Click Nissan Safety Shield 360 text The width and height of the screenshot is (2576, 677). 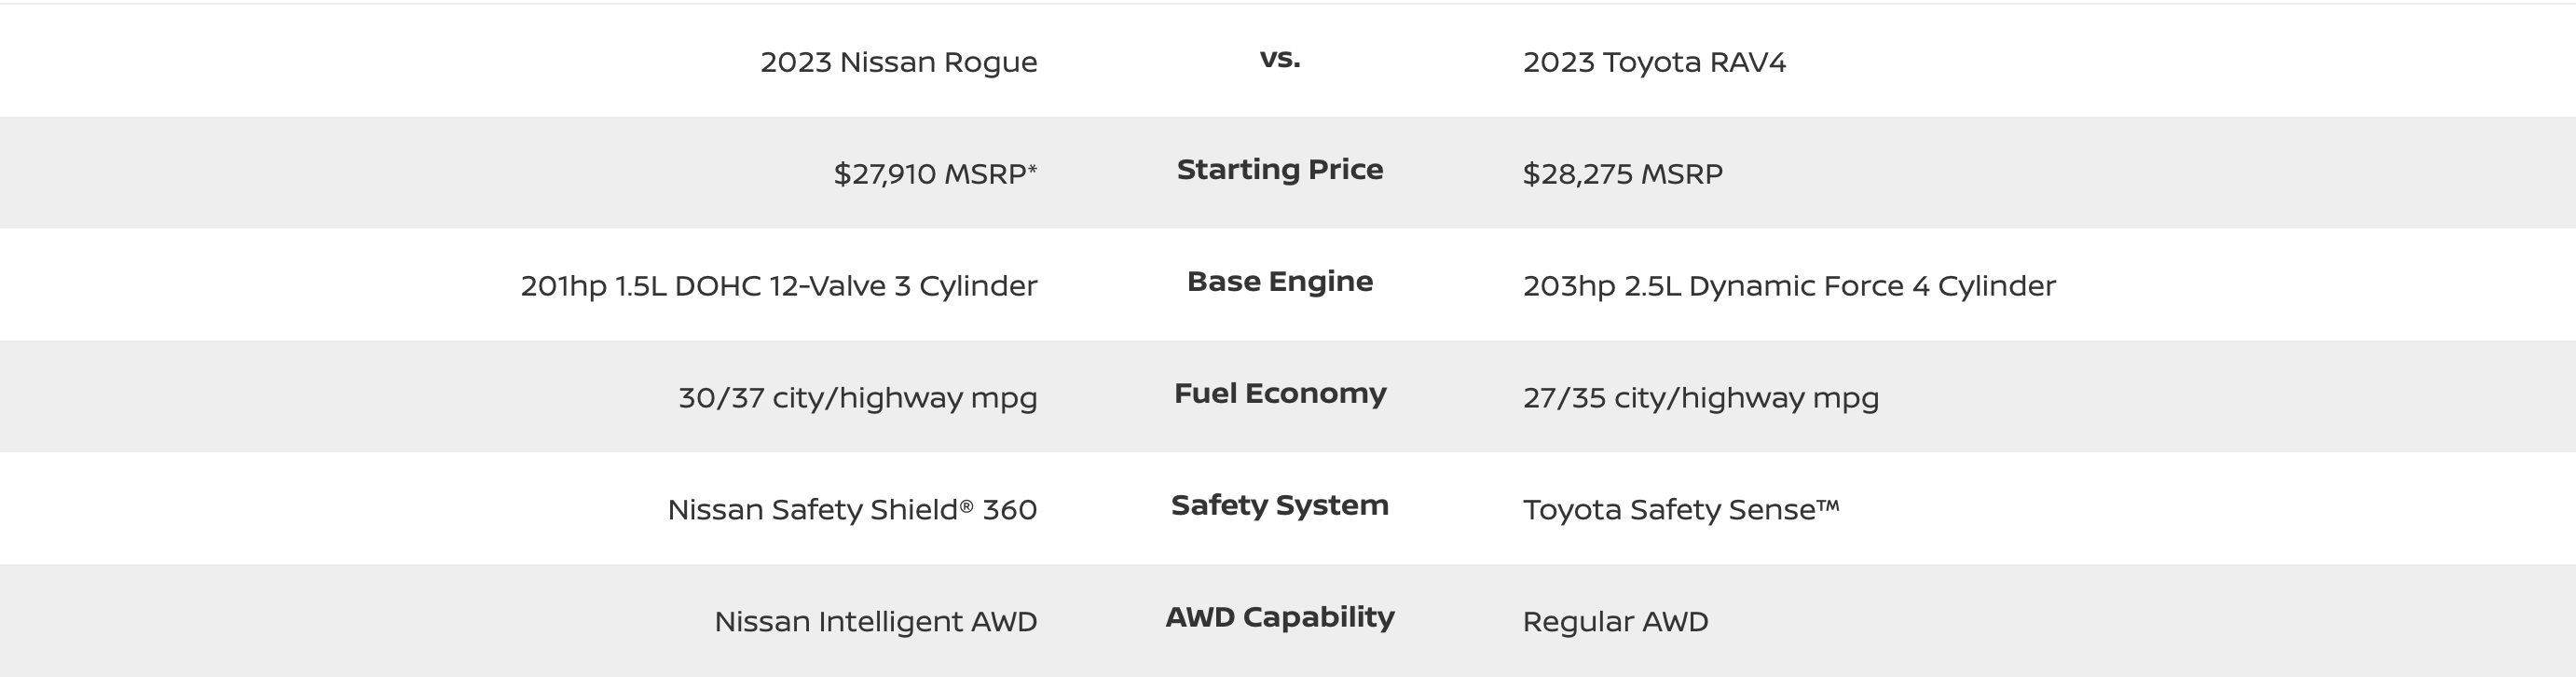coord(852,510)
